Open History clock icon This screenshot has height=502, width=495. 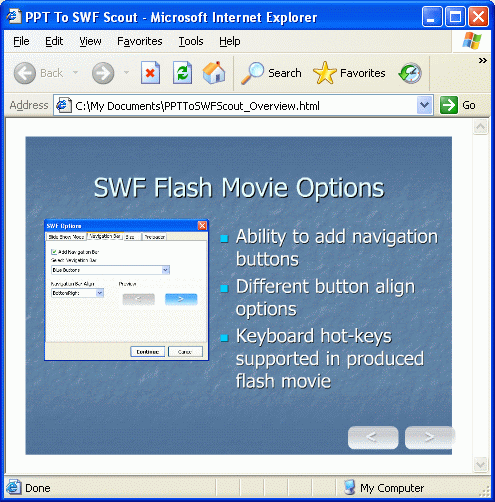[x=410, y=73]
